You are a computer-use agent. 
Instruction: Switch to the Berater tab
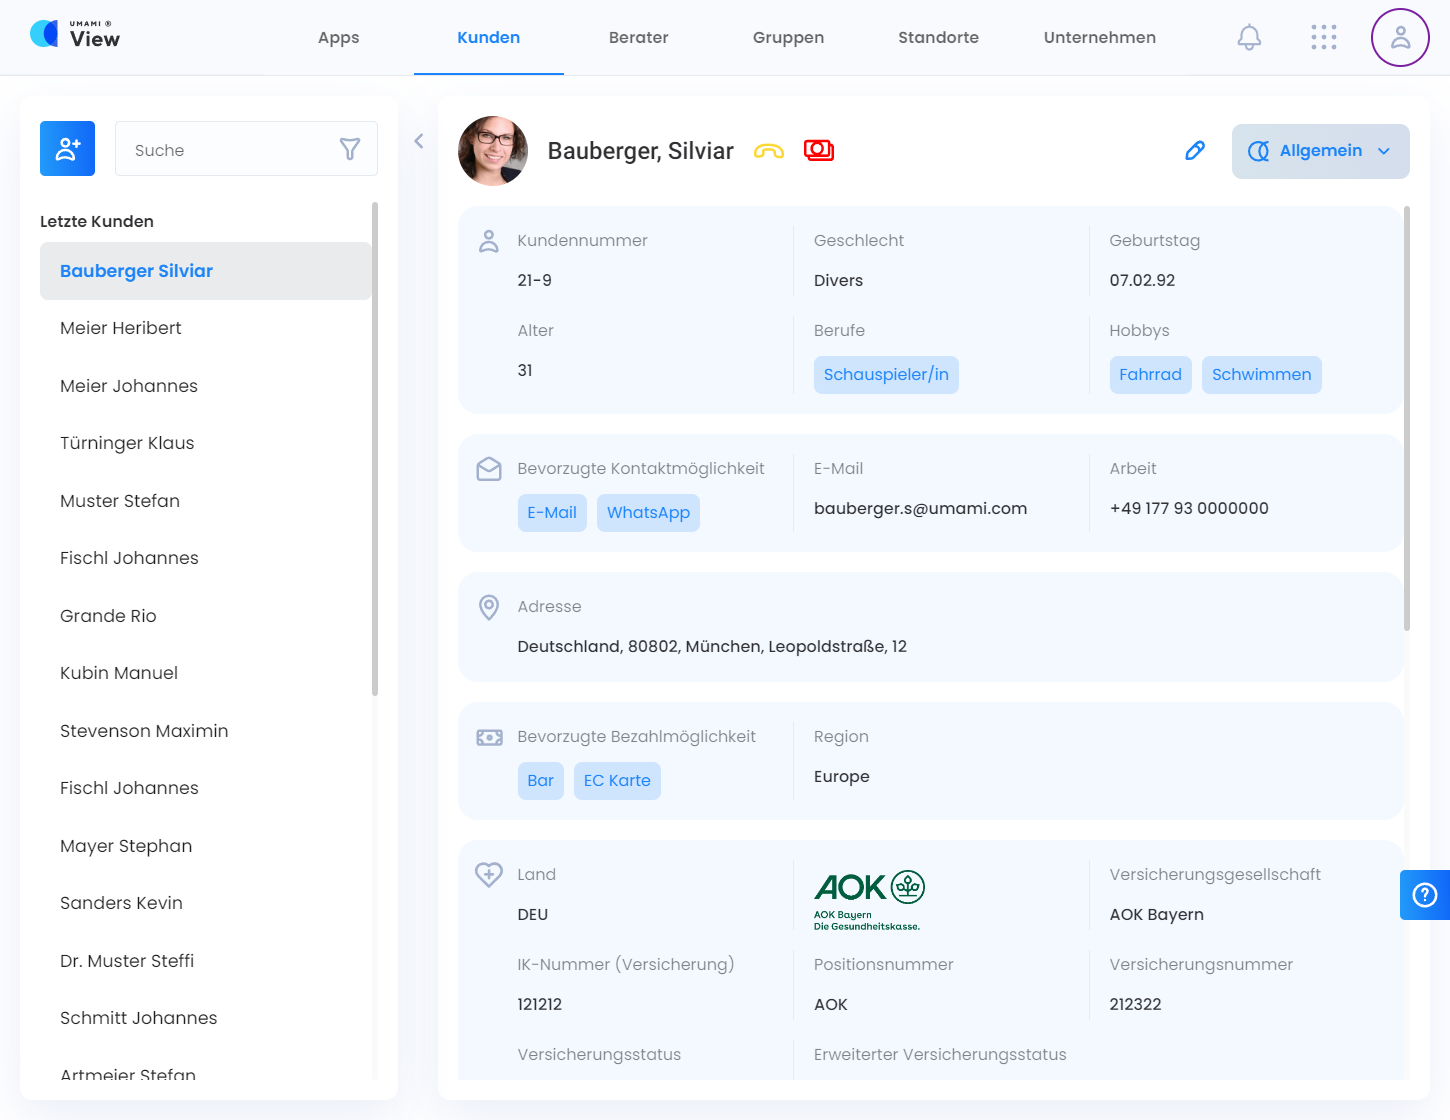638,38
